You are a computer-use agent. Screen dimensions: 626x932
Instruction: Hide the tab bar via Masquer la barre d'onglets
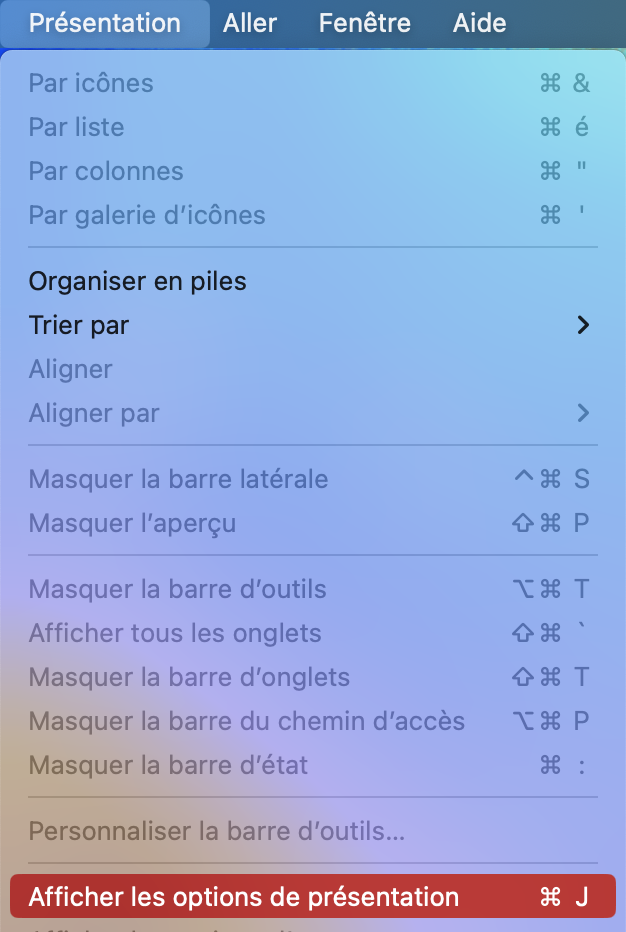point(189,677)
